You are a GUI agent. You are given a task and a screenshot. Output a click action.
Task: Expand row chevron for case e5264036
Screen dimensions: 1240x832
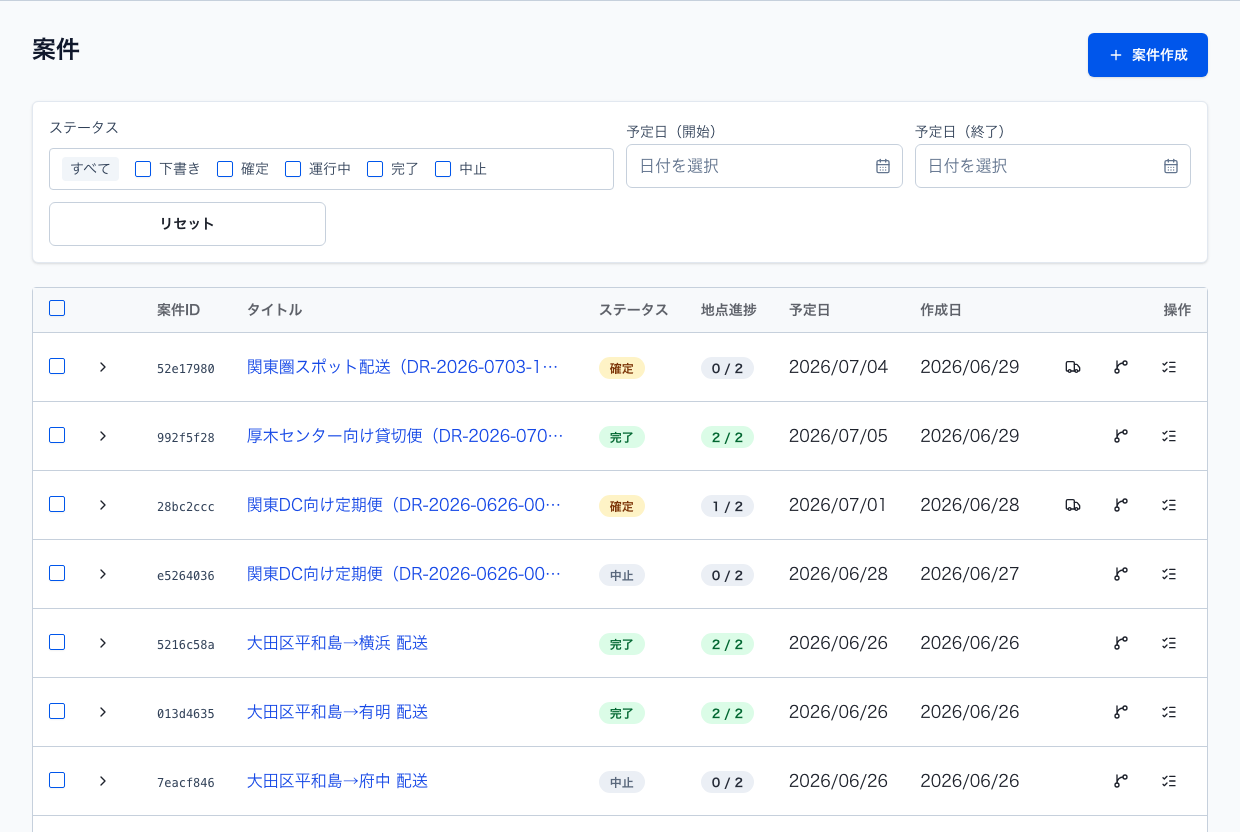[x=102, y=574]
